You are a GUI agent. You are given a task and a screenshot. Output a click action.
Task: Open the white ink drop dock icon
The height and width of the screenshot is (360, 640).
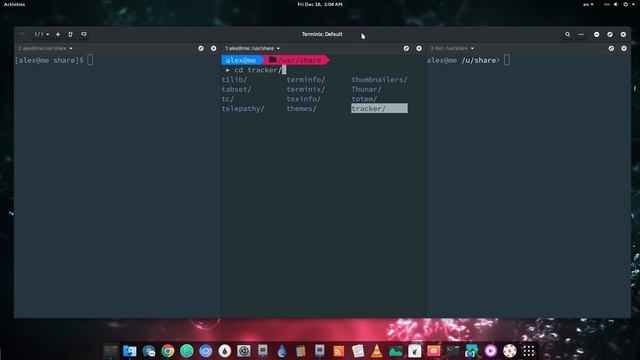(x=224, y=351)
